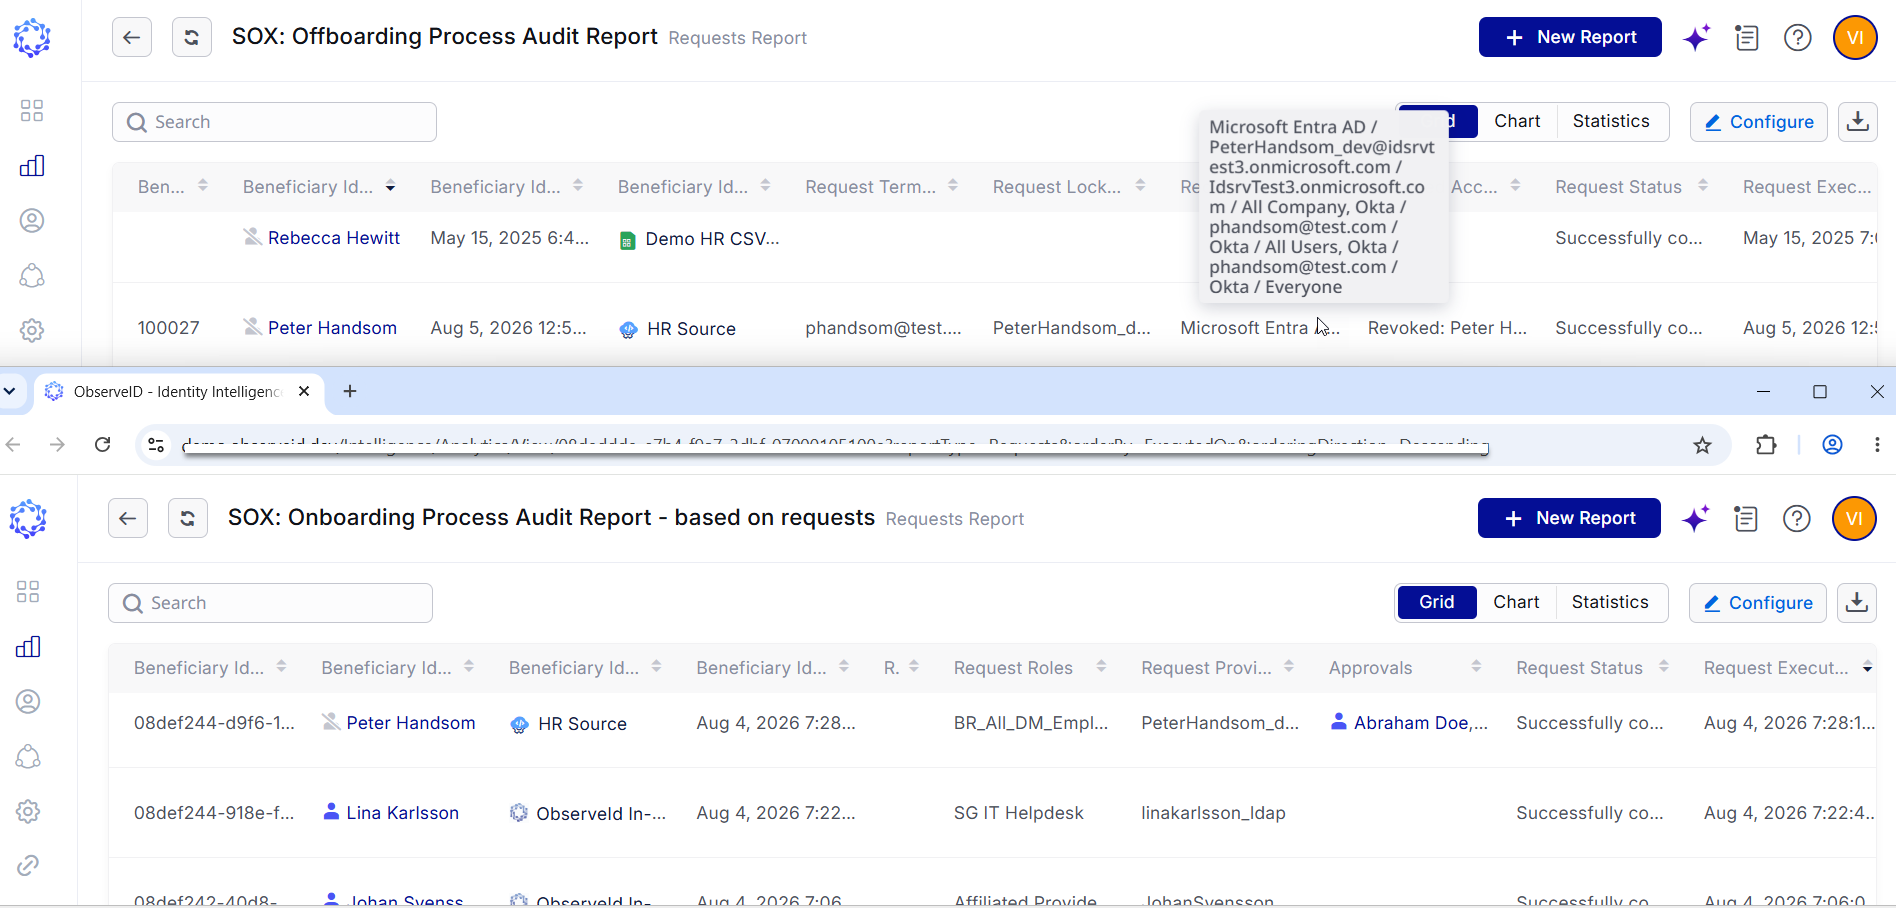Image resolution: width=1896 pixels, height=908 pixels.
Task: Close the ObserveID - Identity Intelligence tab
Action: click(304, 391)
